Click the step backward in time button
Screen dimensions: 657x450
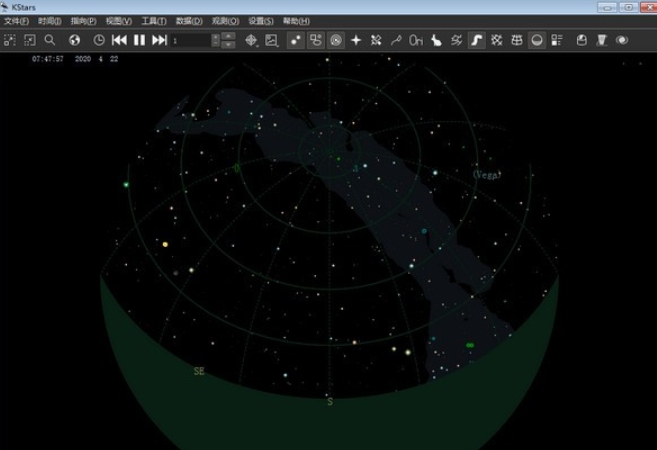coord(119,40)
